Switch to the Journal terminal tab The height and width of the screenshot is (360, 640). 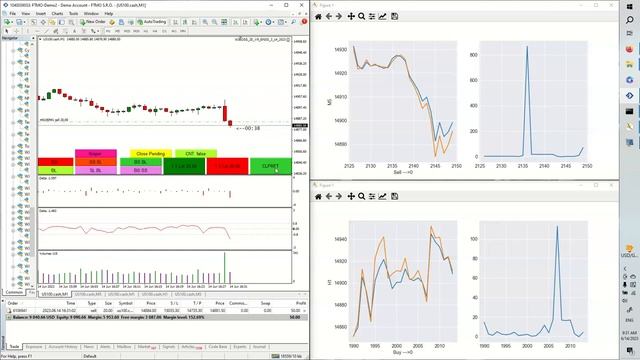point(259,347)
